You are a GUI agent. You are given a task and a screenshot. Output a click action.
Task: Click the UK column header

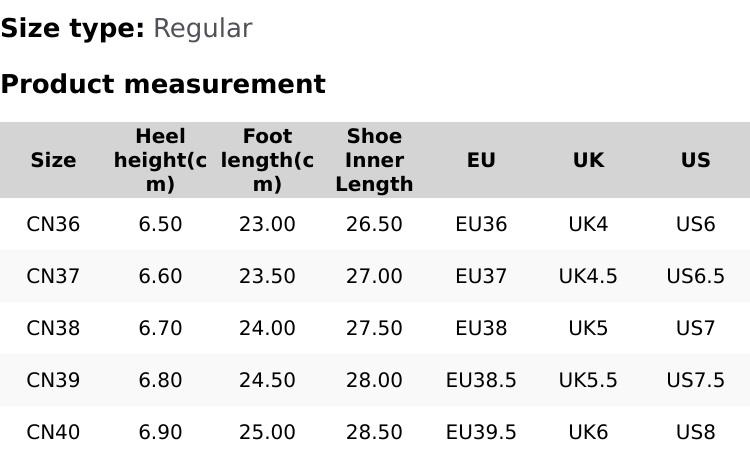588,160
